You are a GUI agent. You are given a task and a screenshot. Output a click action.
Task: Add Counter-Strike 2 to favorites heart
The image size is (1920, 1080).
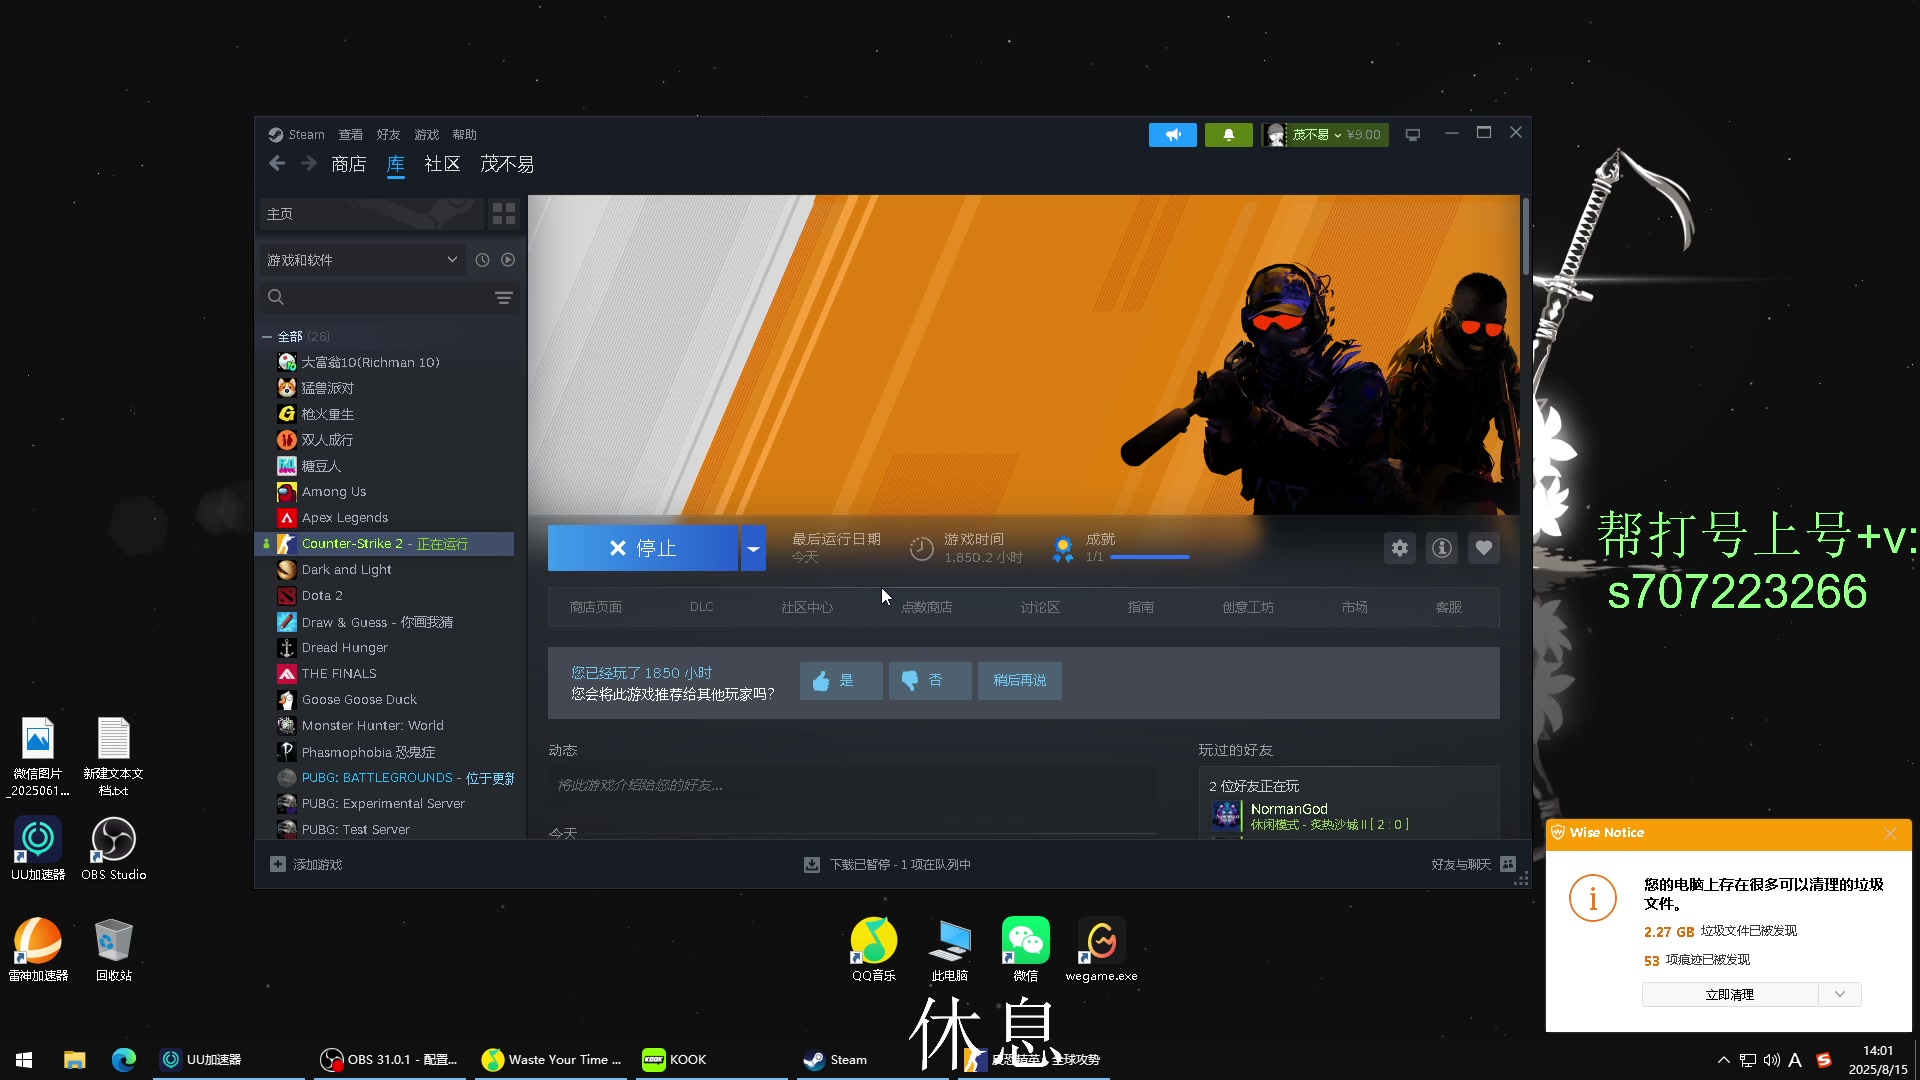coord(1484,548)
